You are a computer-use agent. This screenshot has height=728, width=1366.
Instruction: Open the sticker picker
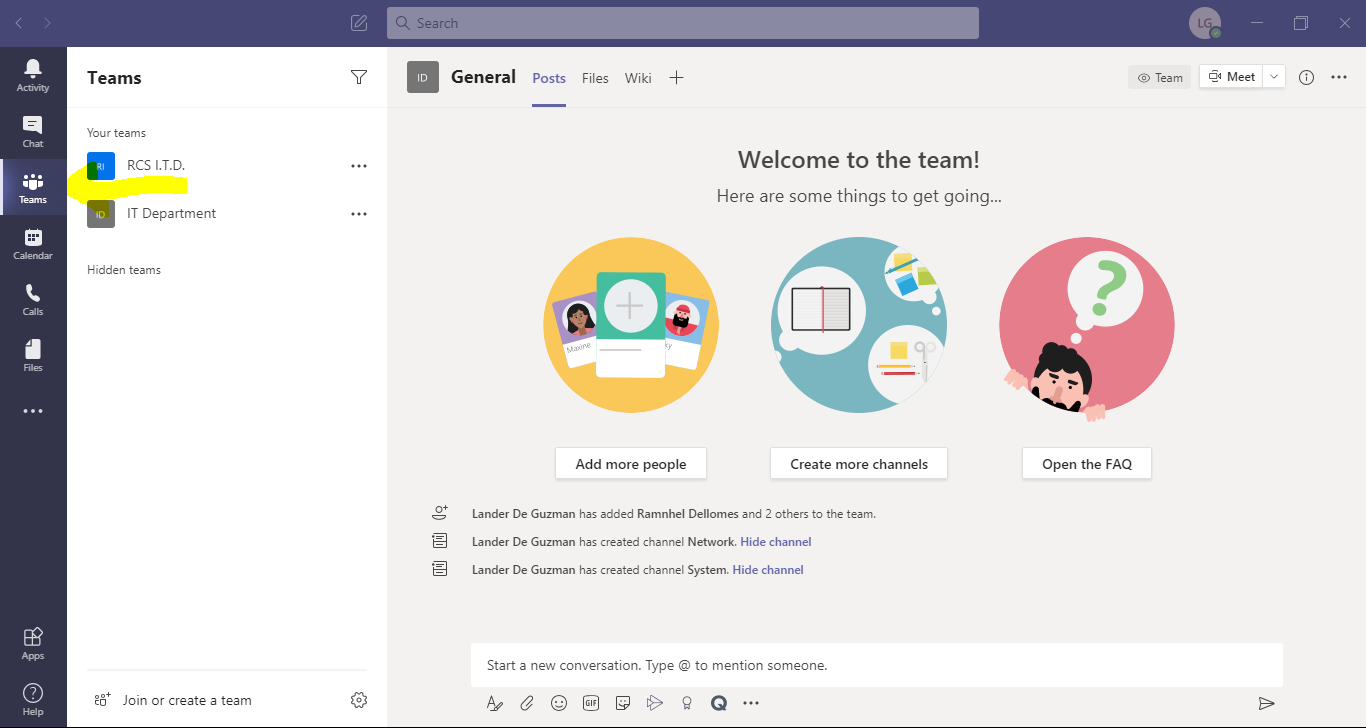tap(623, 703)
